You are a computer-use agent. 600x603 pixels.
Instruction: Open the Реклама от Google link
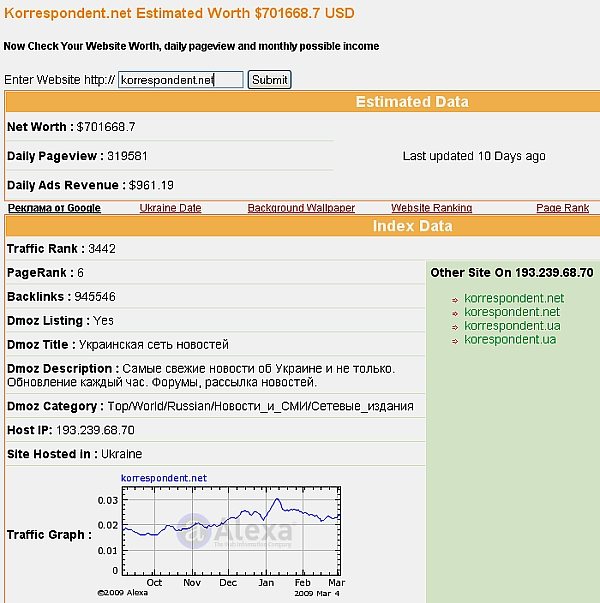pyautogui.click(x=54, y=208)
